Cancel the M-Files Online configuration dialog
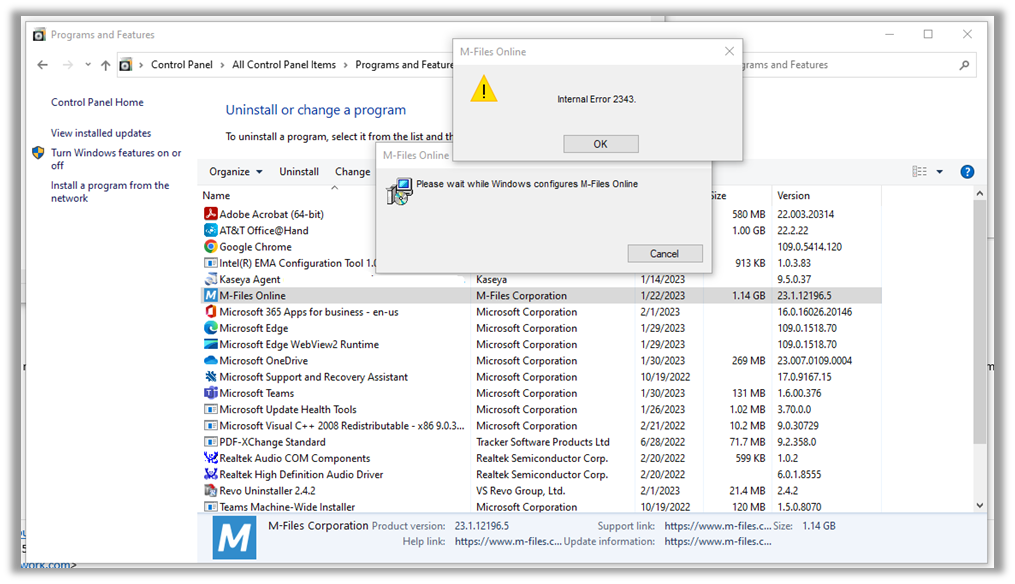This screenshot has width=1015, height=584. point(665,254)
